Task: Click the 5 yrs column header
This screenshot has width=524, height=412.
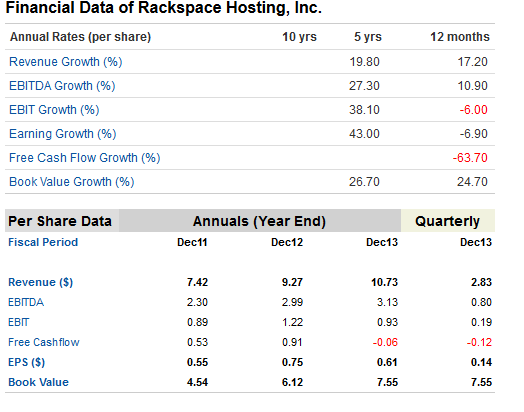Action: click(x=368, y=37)
